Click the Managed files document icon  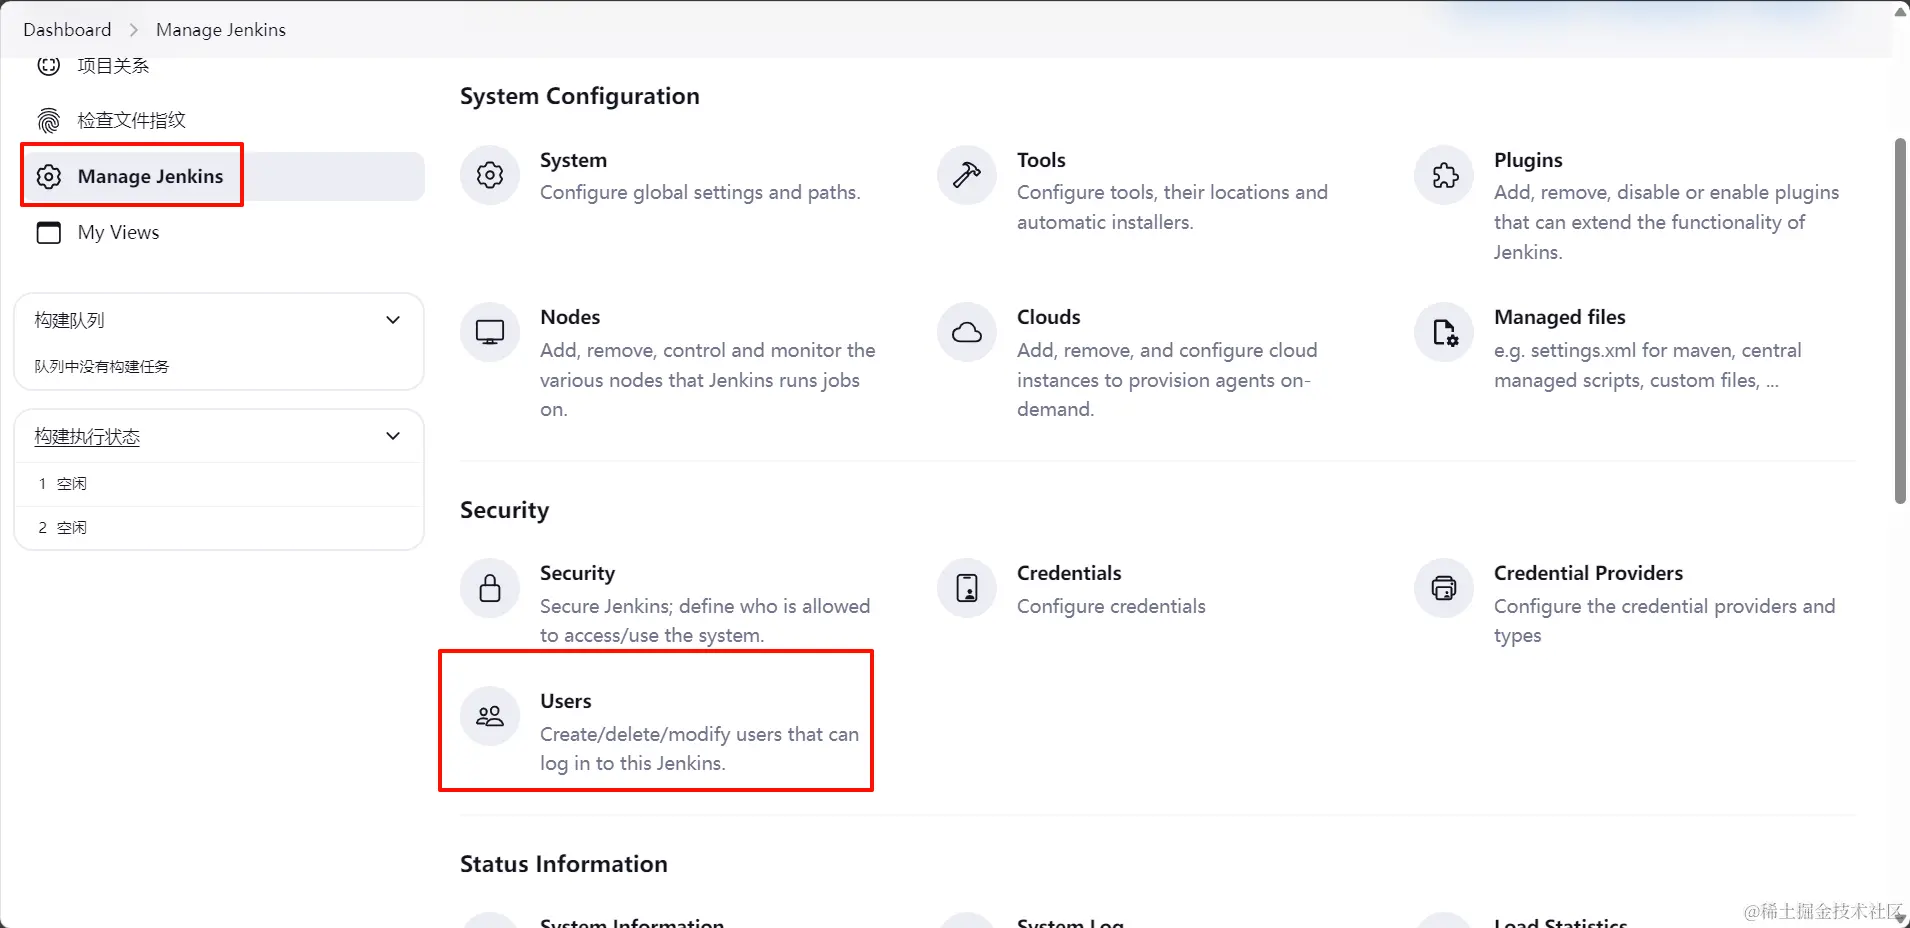coord(1444,332)
